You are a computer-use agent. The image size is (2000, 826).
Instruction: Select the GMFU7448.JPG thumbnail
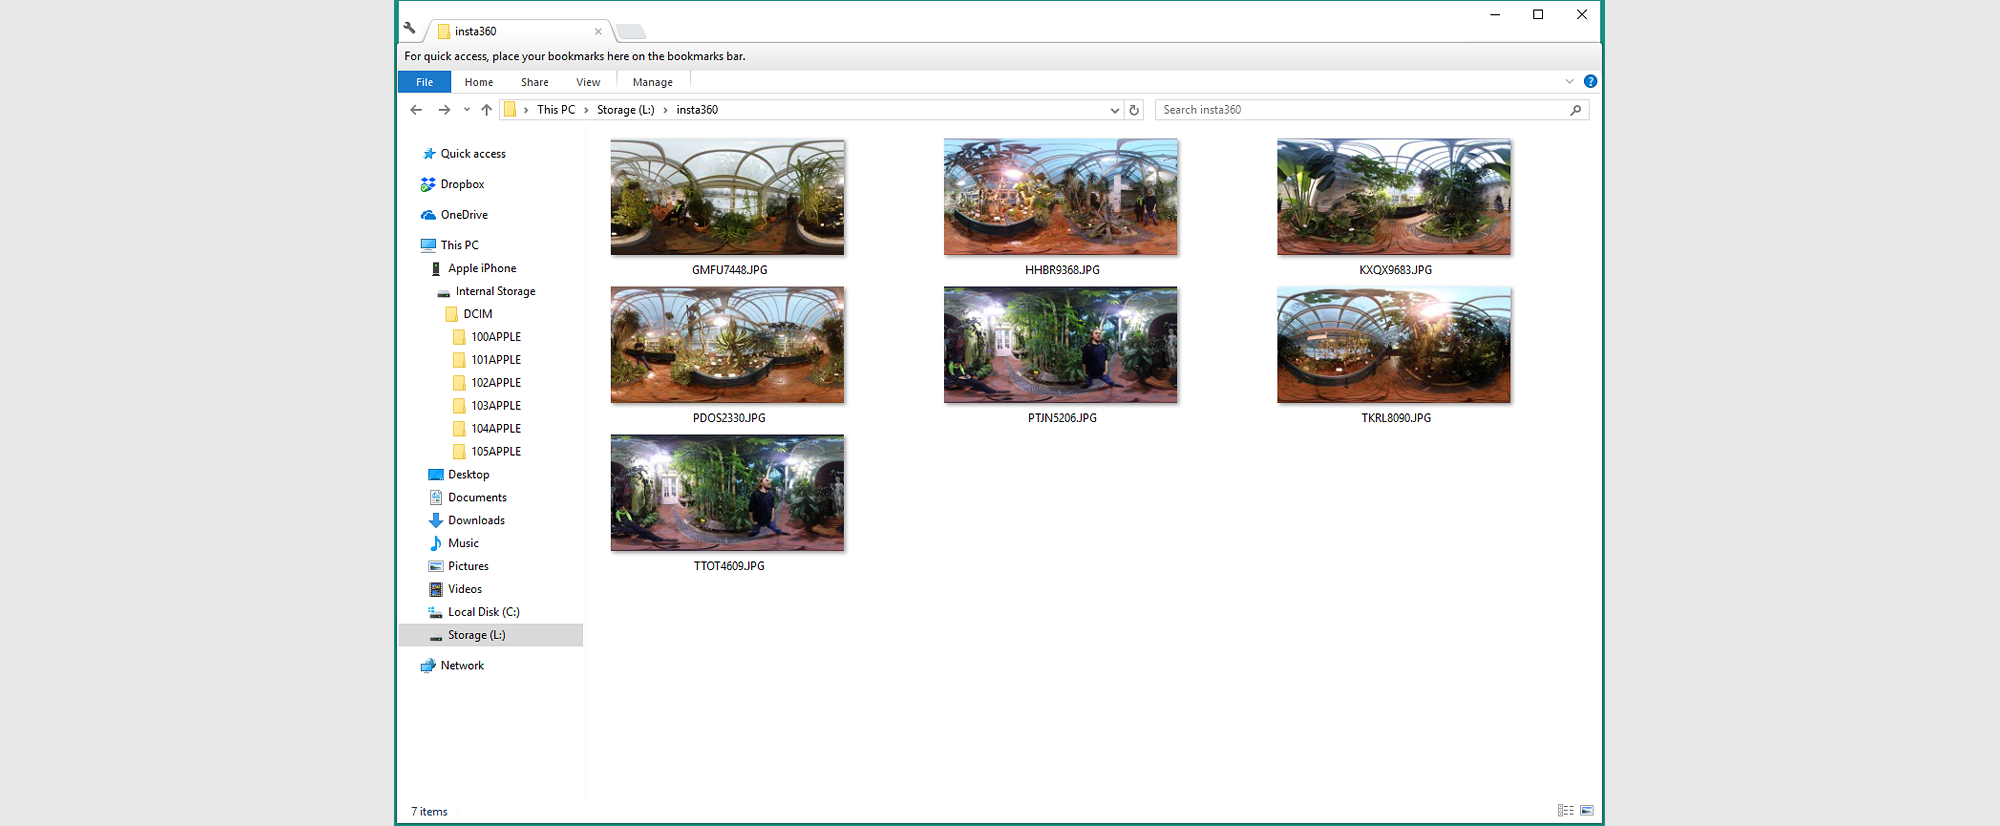pos(728,197)
